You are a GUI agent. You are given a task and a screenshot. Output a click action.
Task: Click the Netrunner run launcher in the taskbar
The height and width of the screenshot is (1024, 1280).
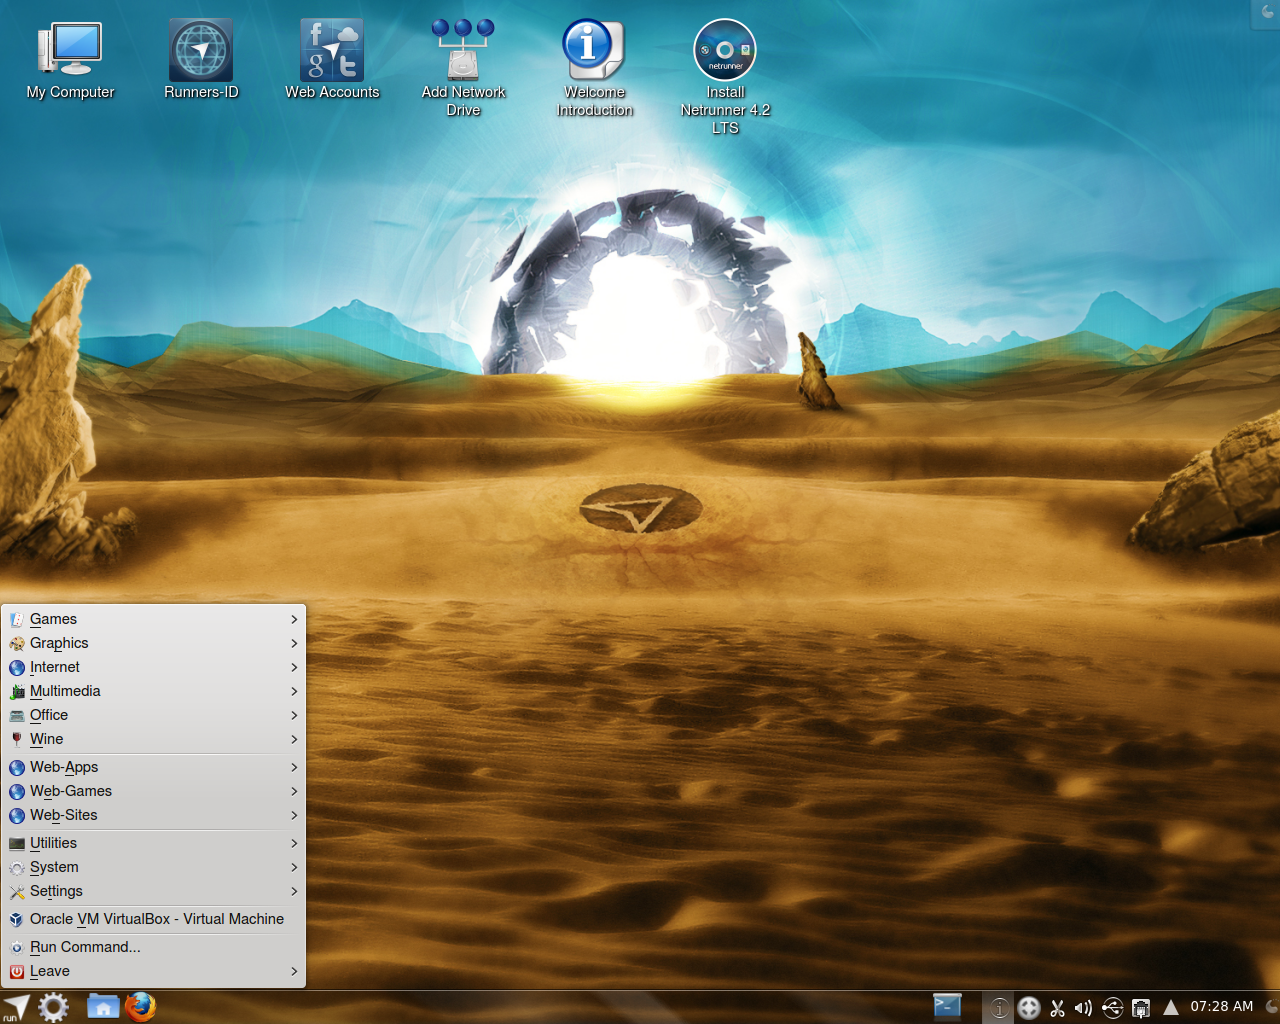click(x=16, y=1007)
